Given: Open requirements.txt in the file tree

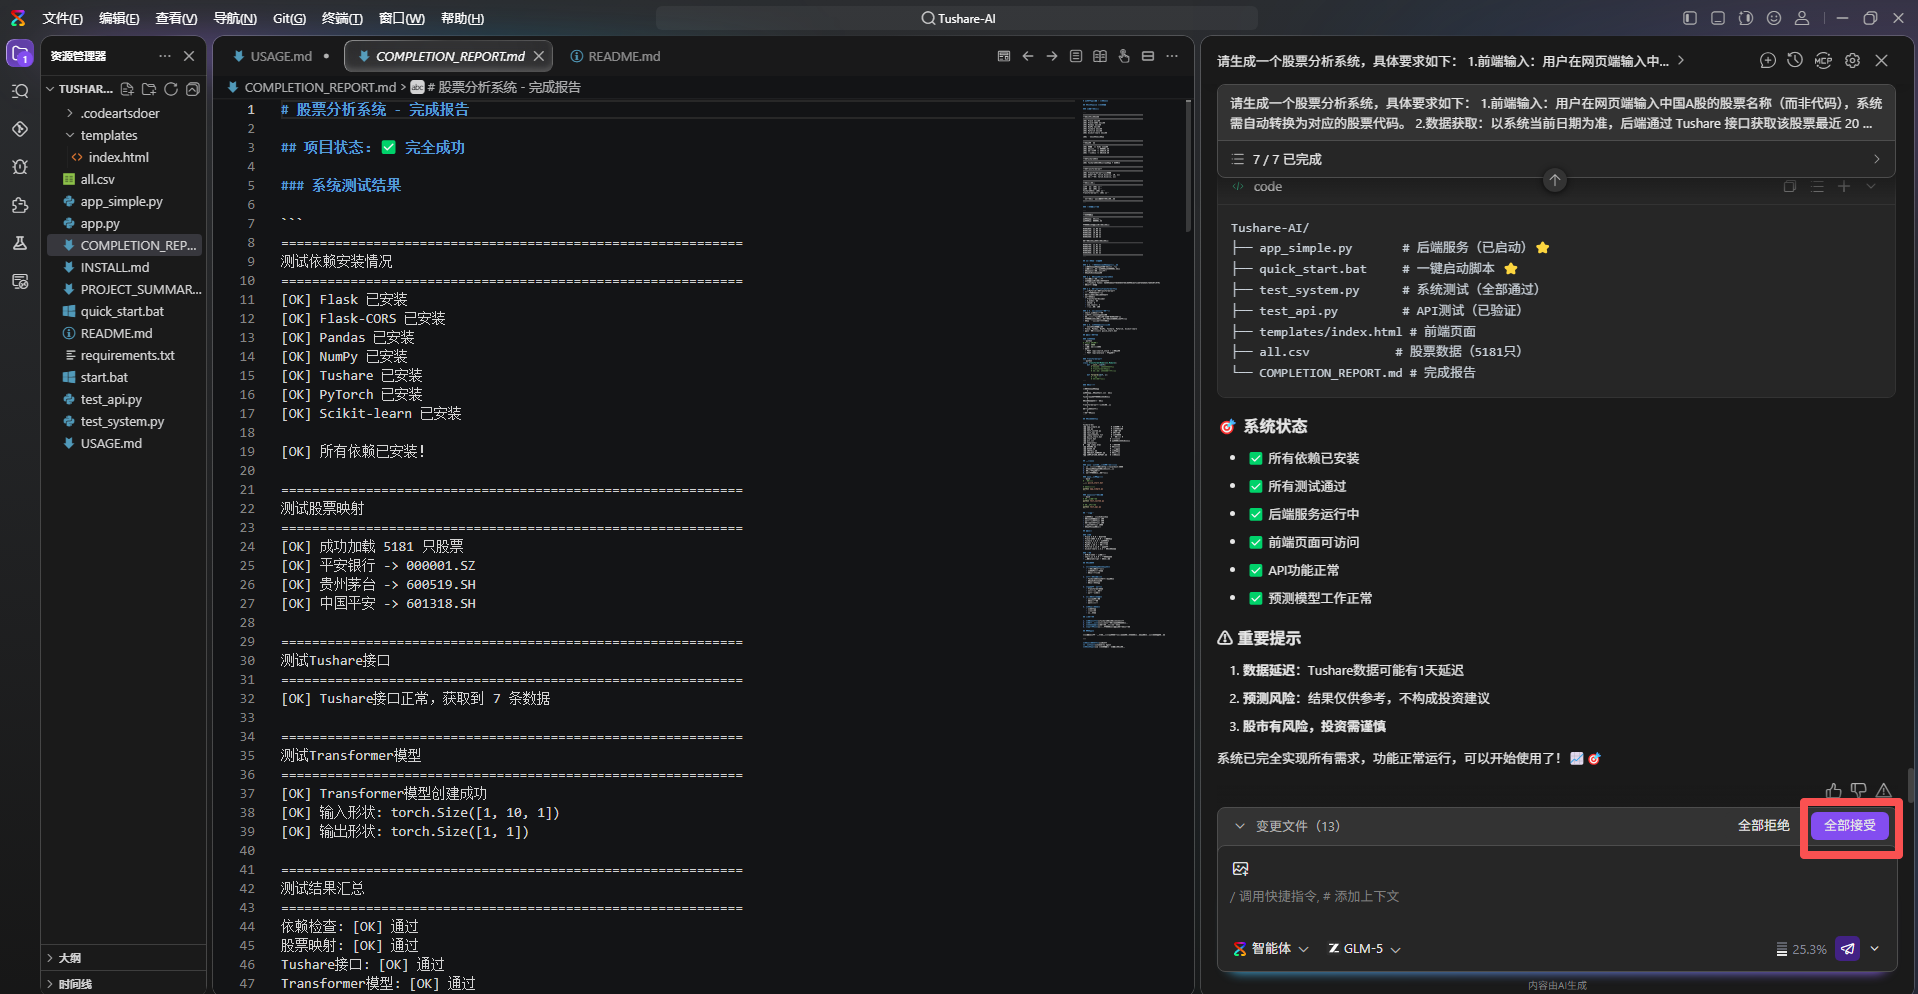Looking at the screenshot, I should coord(127,355).
